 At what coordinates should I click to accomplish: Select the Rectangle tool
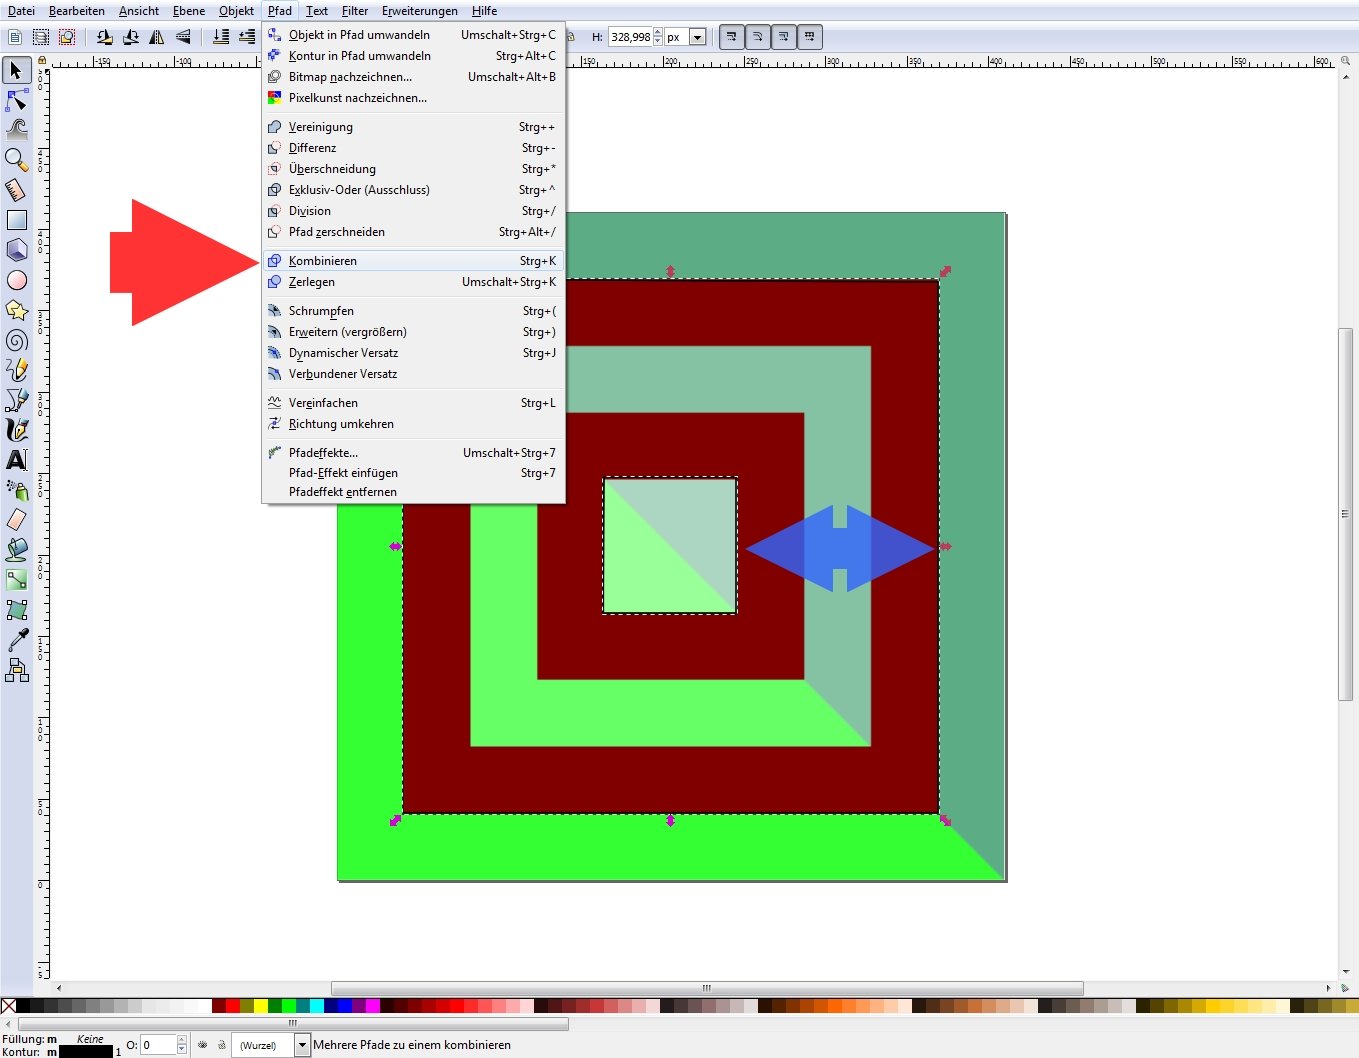pyautogui.click(x=16, y=220)
